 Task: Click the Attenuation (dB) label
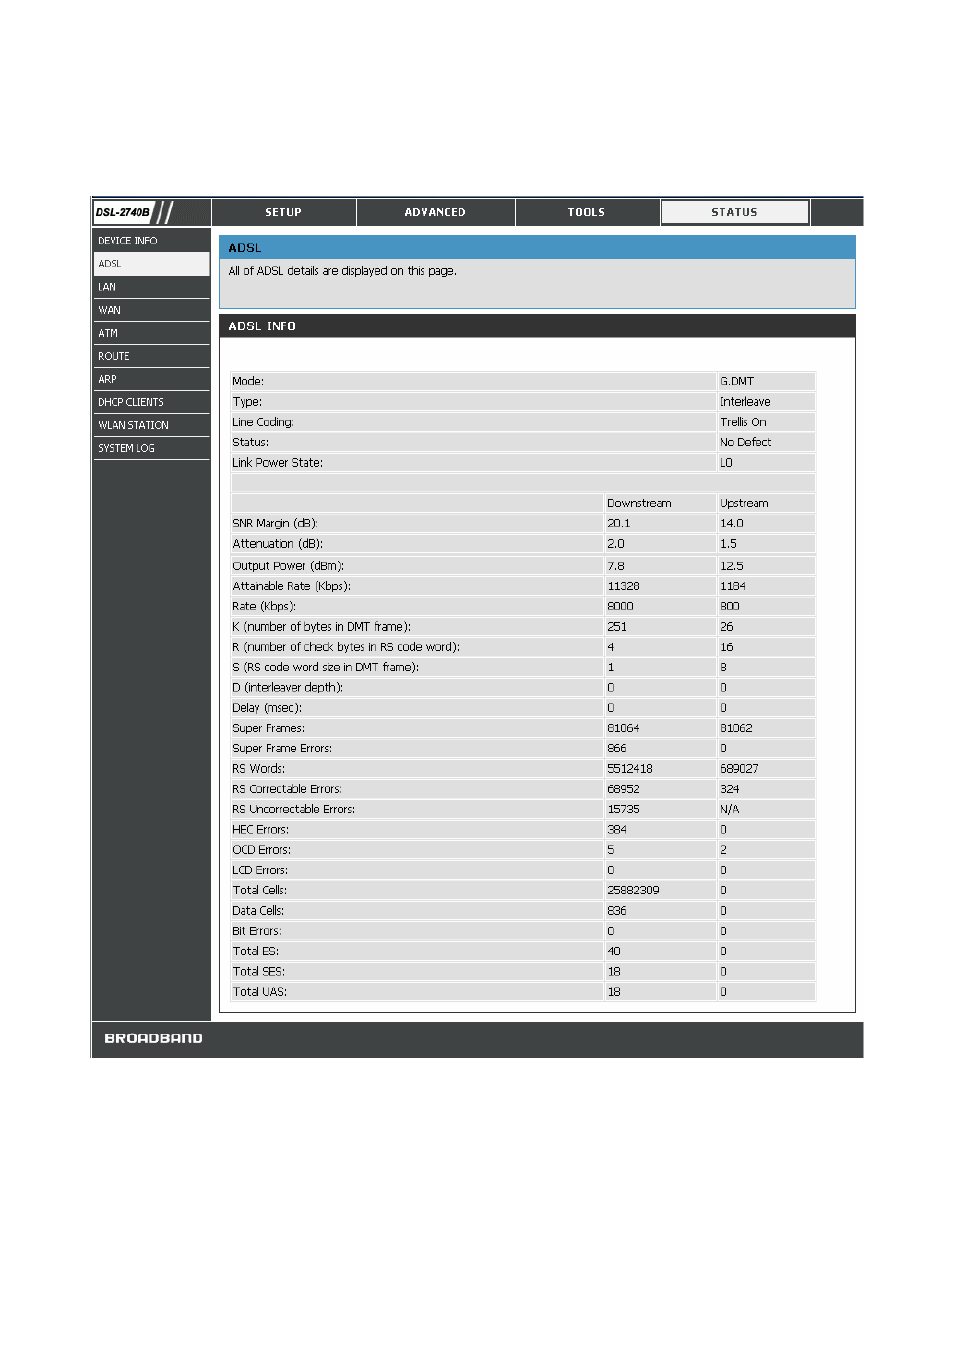coord(277,544)
